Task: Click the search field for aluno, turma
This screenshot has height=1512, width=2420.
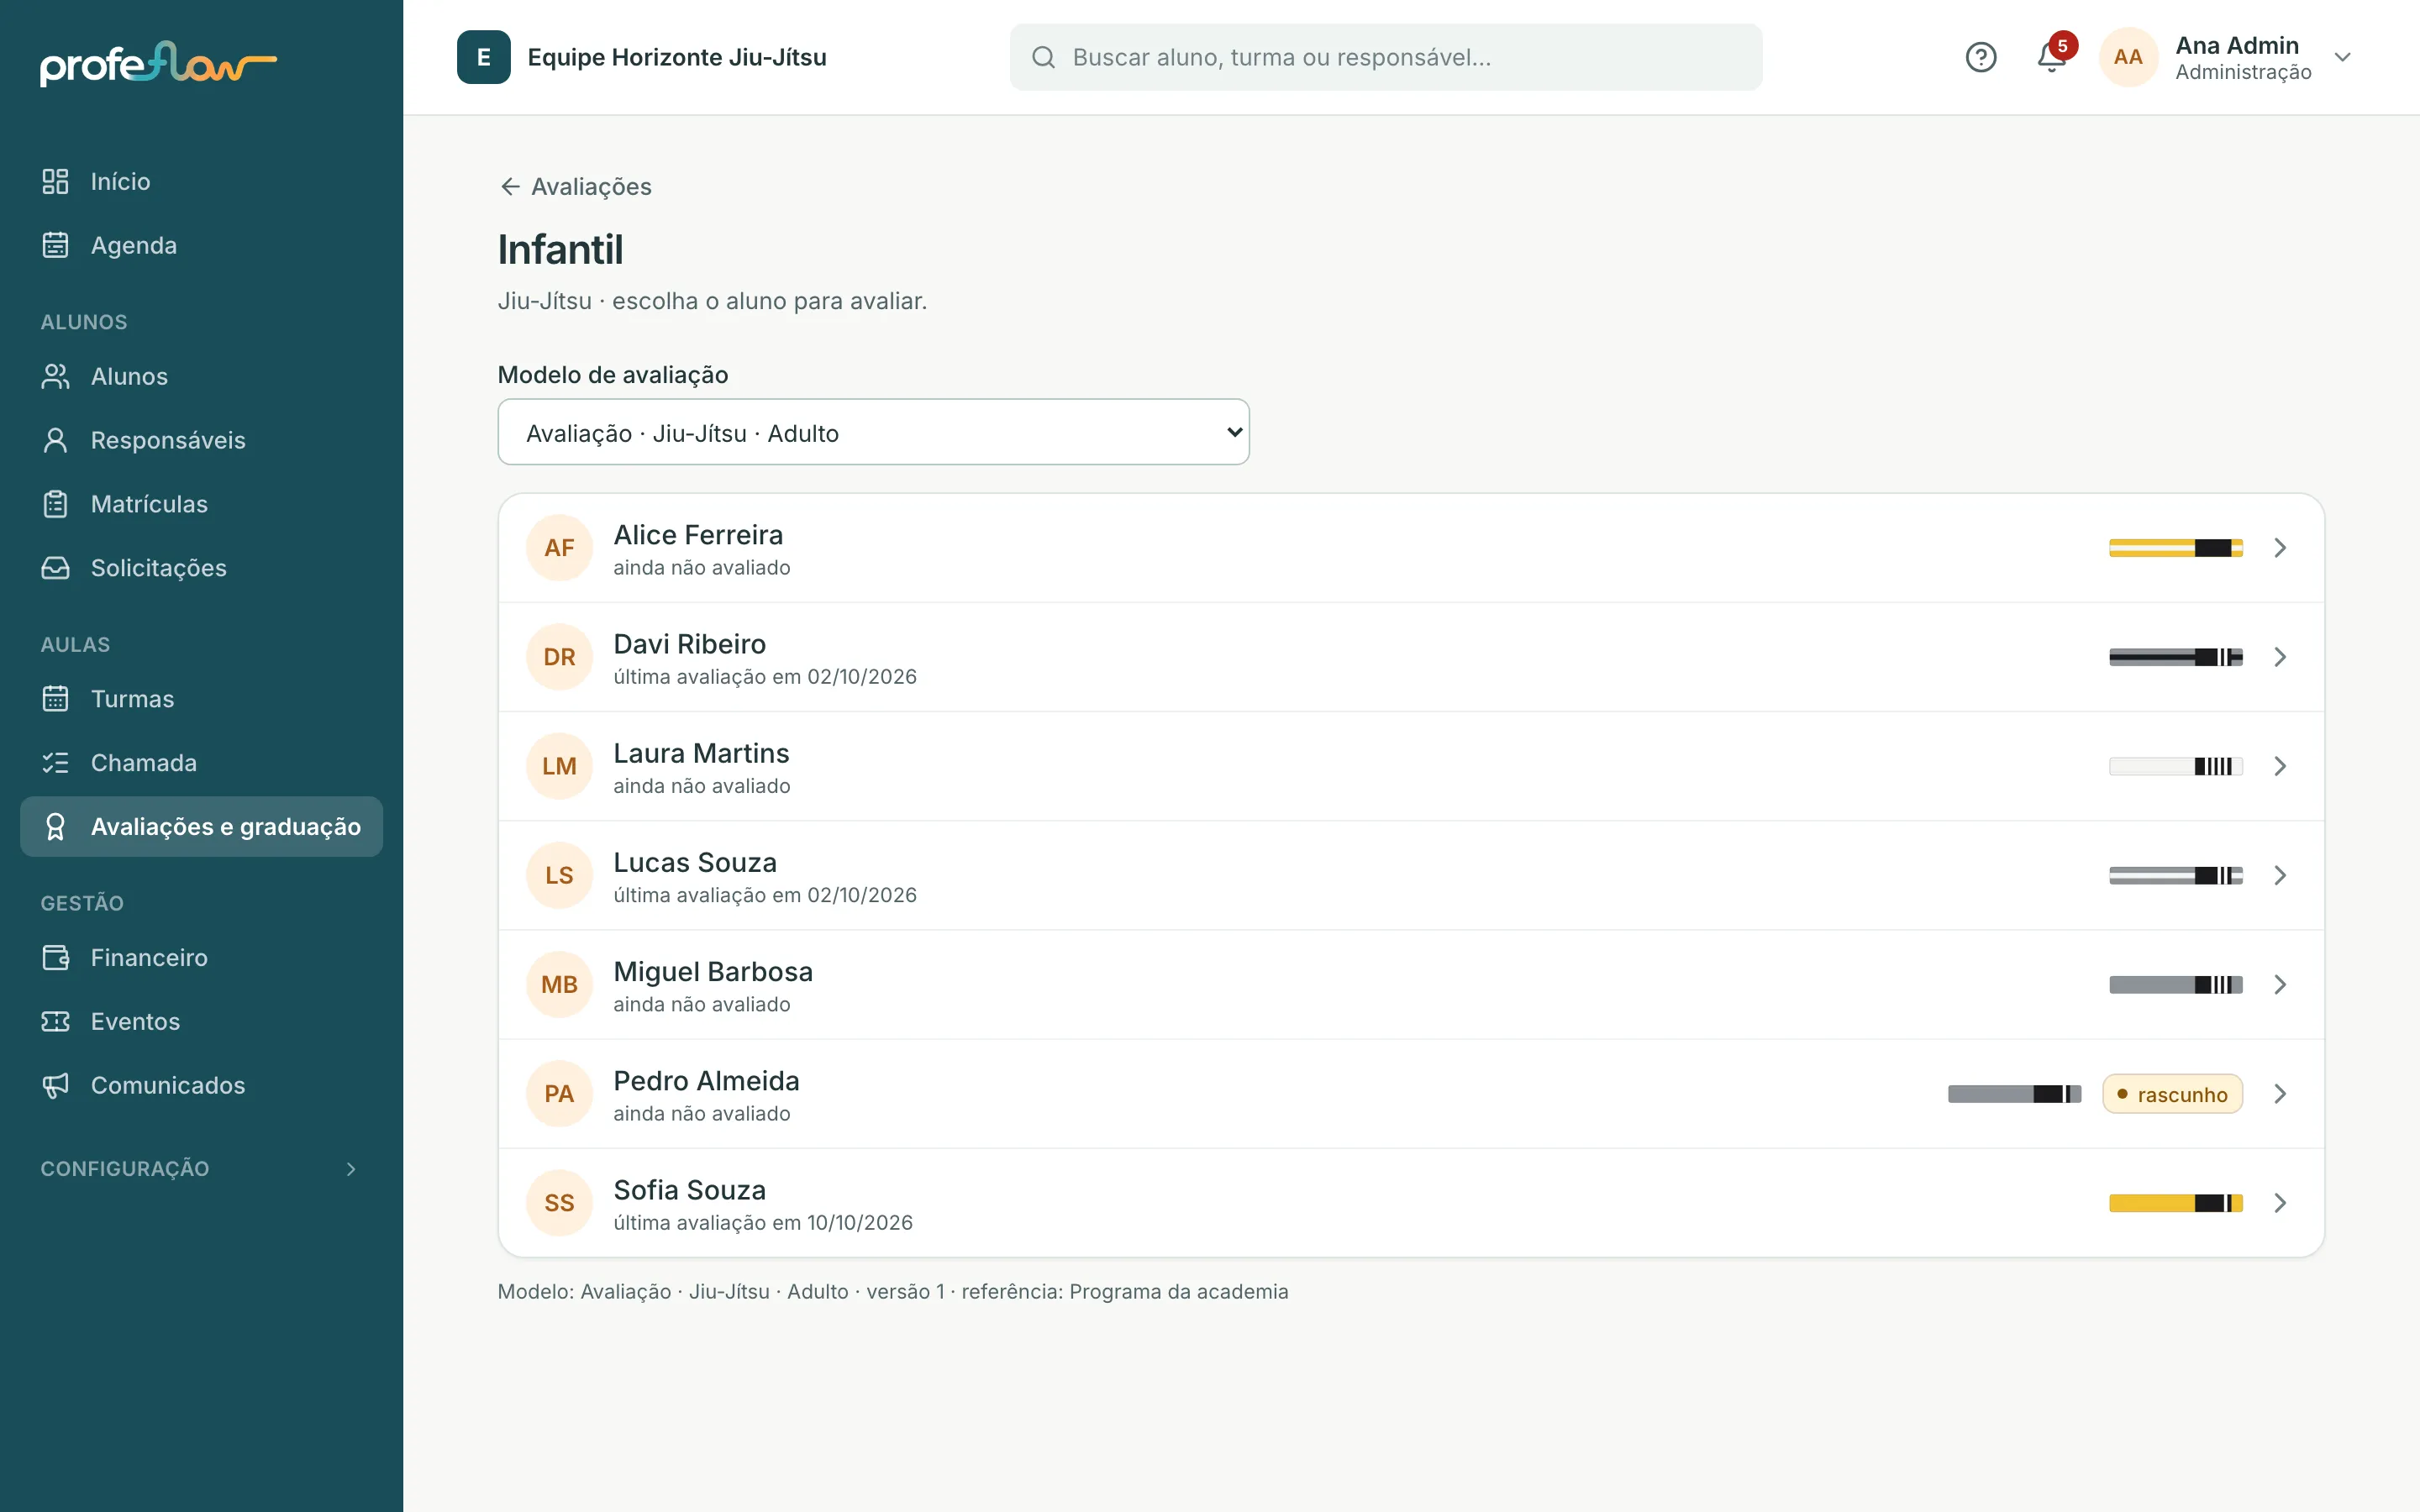Action: 1385,57
